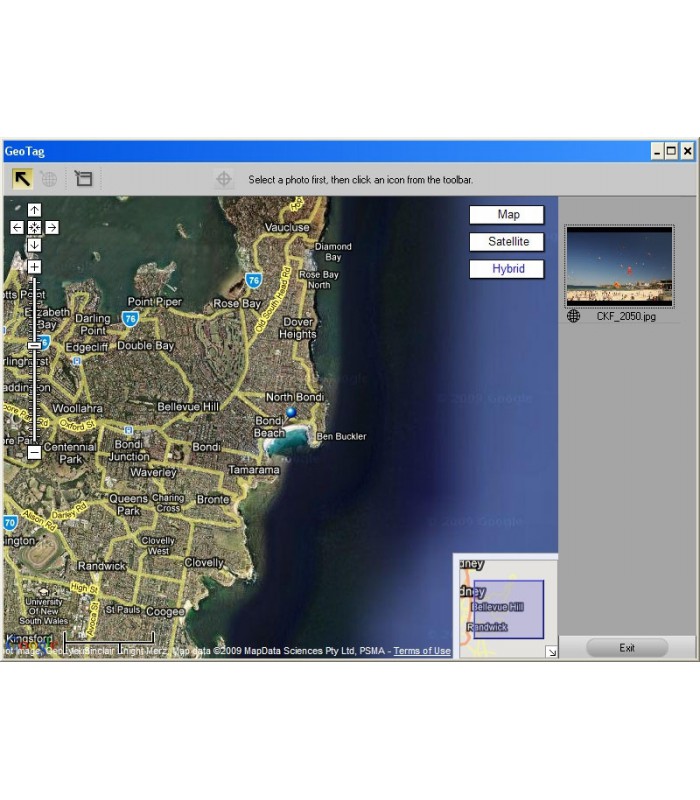Open the Terms of Use link
This screenshot has height=800, width=700.
coord(422,651)
